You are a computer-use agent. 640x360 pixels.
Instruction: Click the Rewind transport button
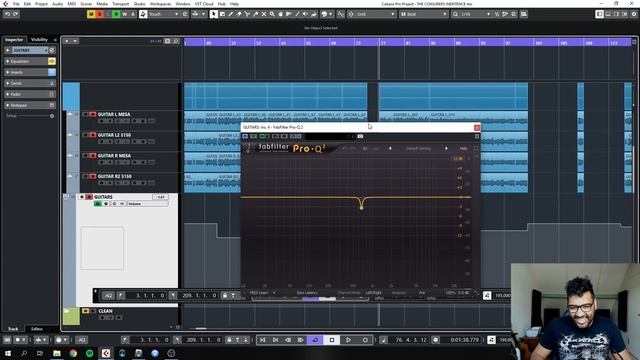(288, 340)
